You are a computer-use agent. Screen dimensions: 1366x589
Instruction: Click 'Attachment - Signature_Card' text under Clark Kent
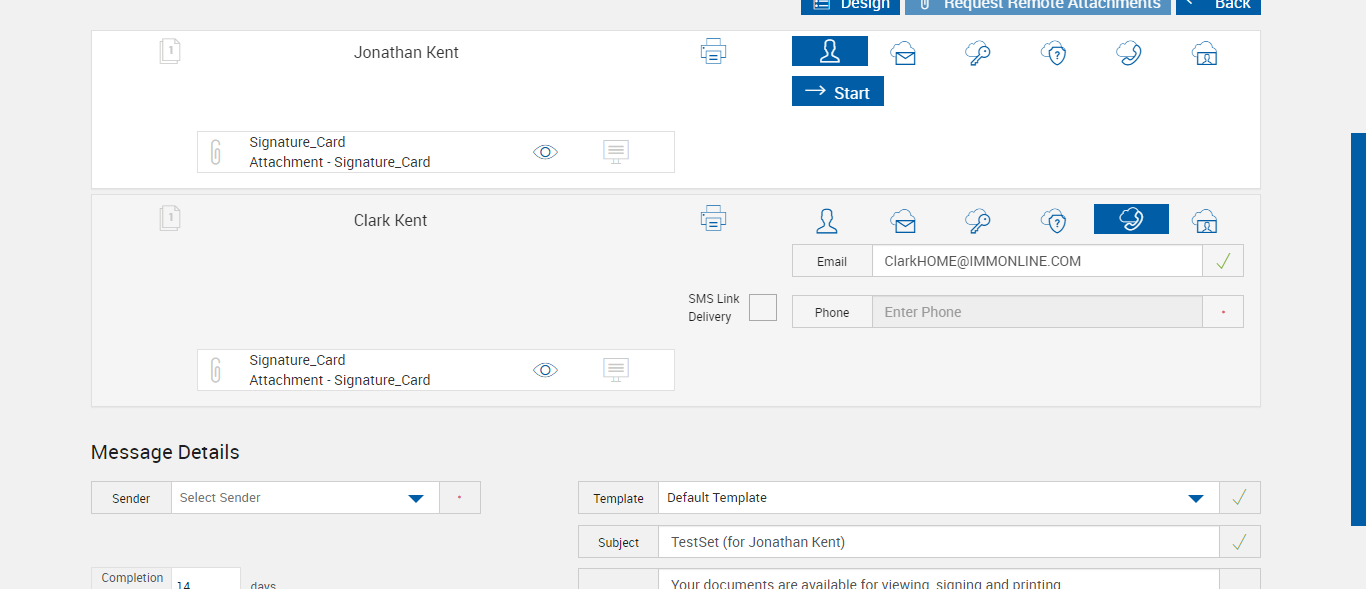point(340,380)
